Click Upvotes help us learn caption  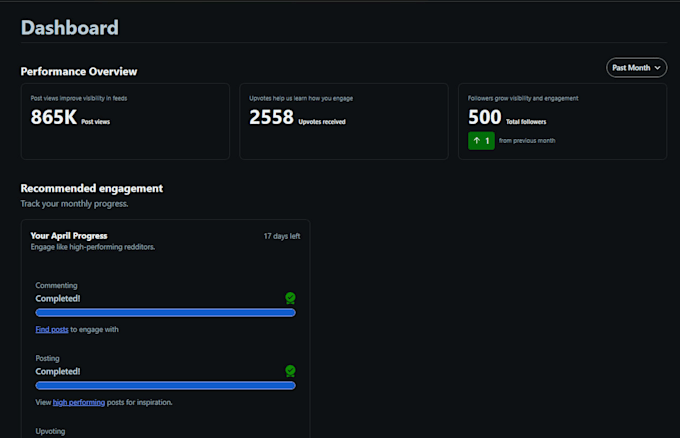(x=301, y=98)
